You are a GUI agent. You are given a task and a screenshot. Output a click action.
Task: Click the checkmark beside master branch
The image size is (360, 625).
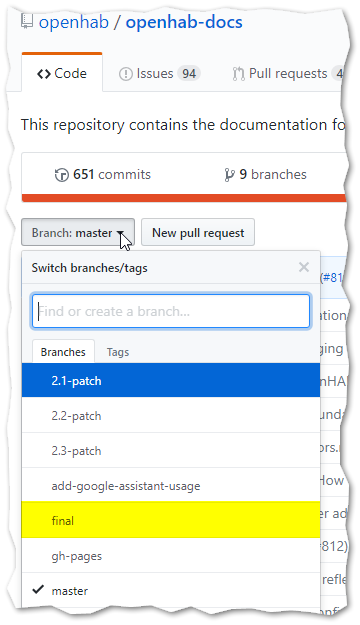[38, 589]
